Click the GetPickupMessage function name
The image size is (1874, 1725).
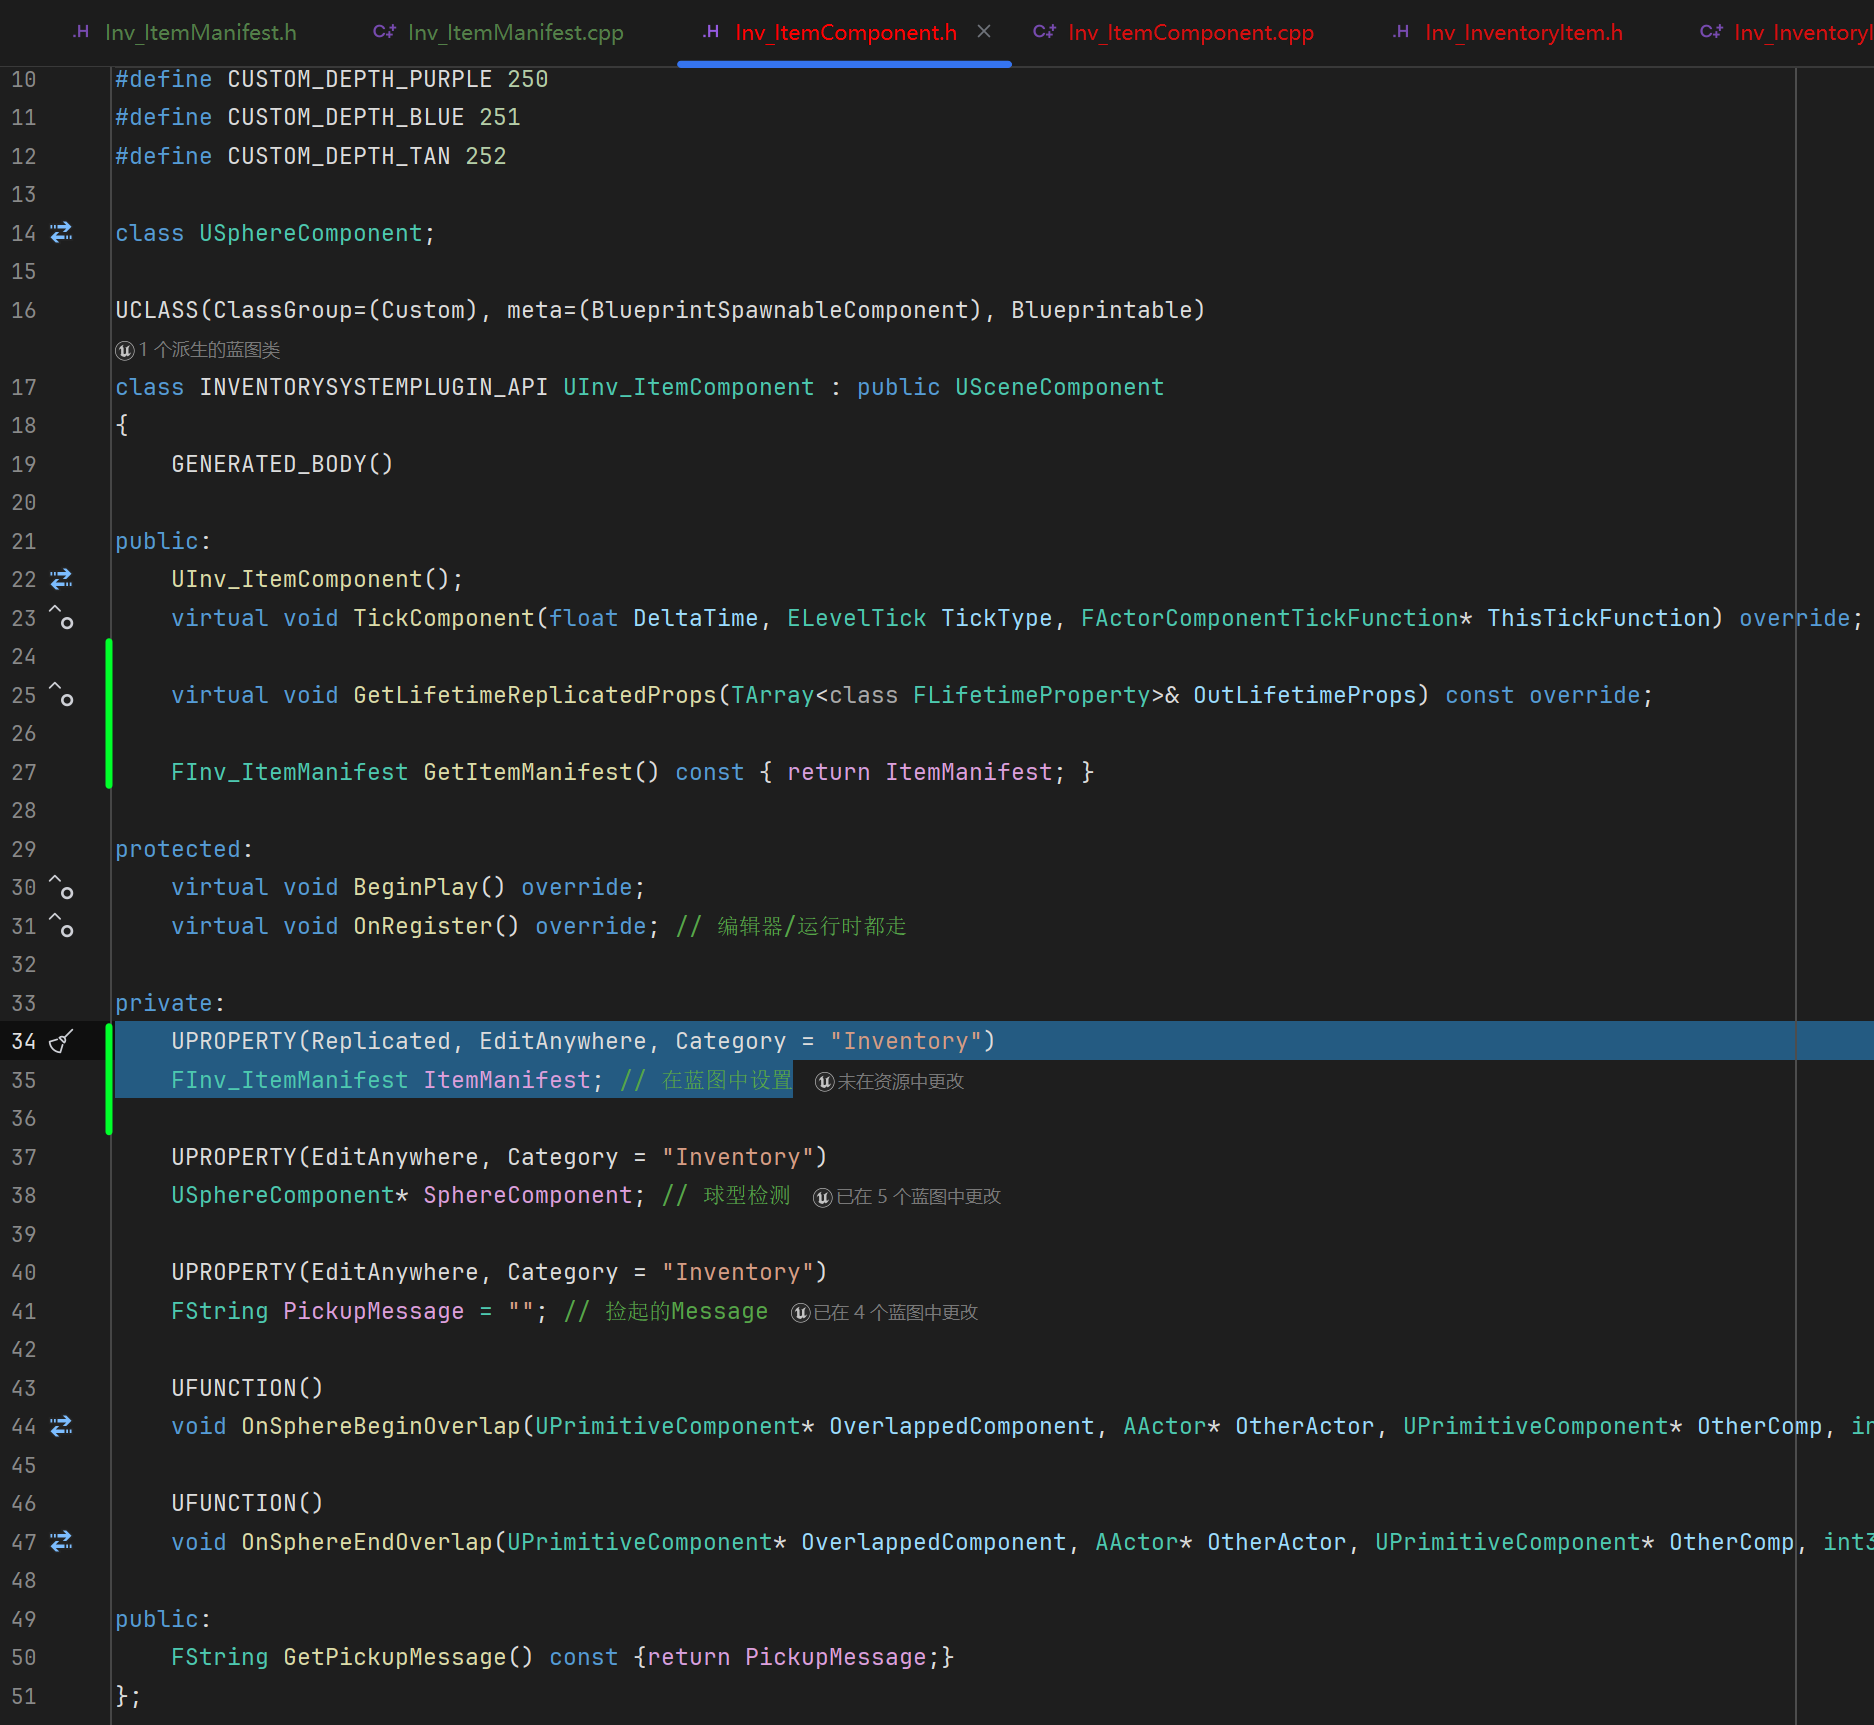[395, 1657]
